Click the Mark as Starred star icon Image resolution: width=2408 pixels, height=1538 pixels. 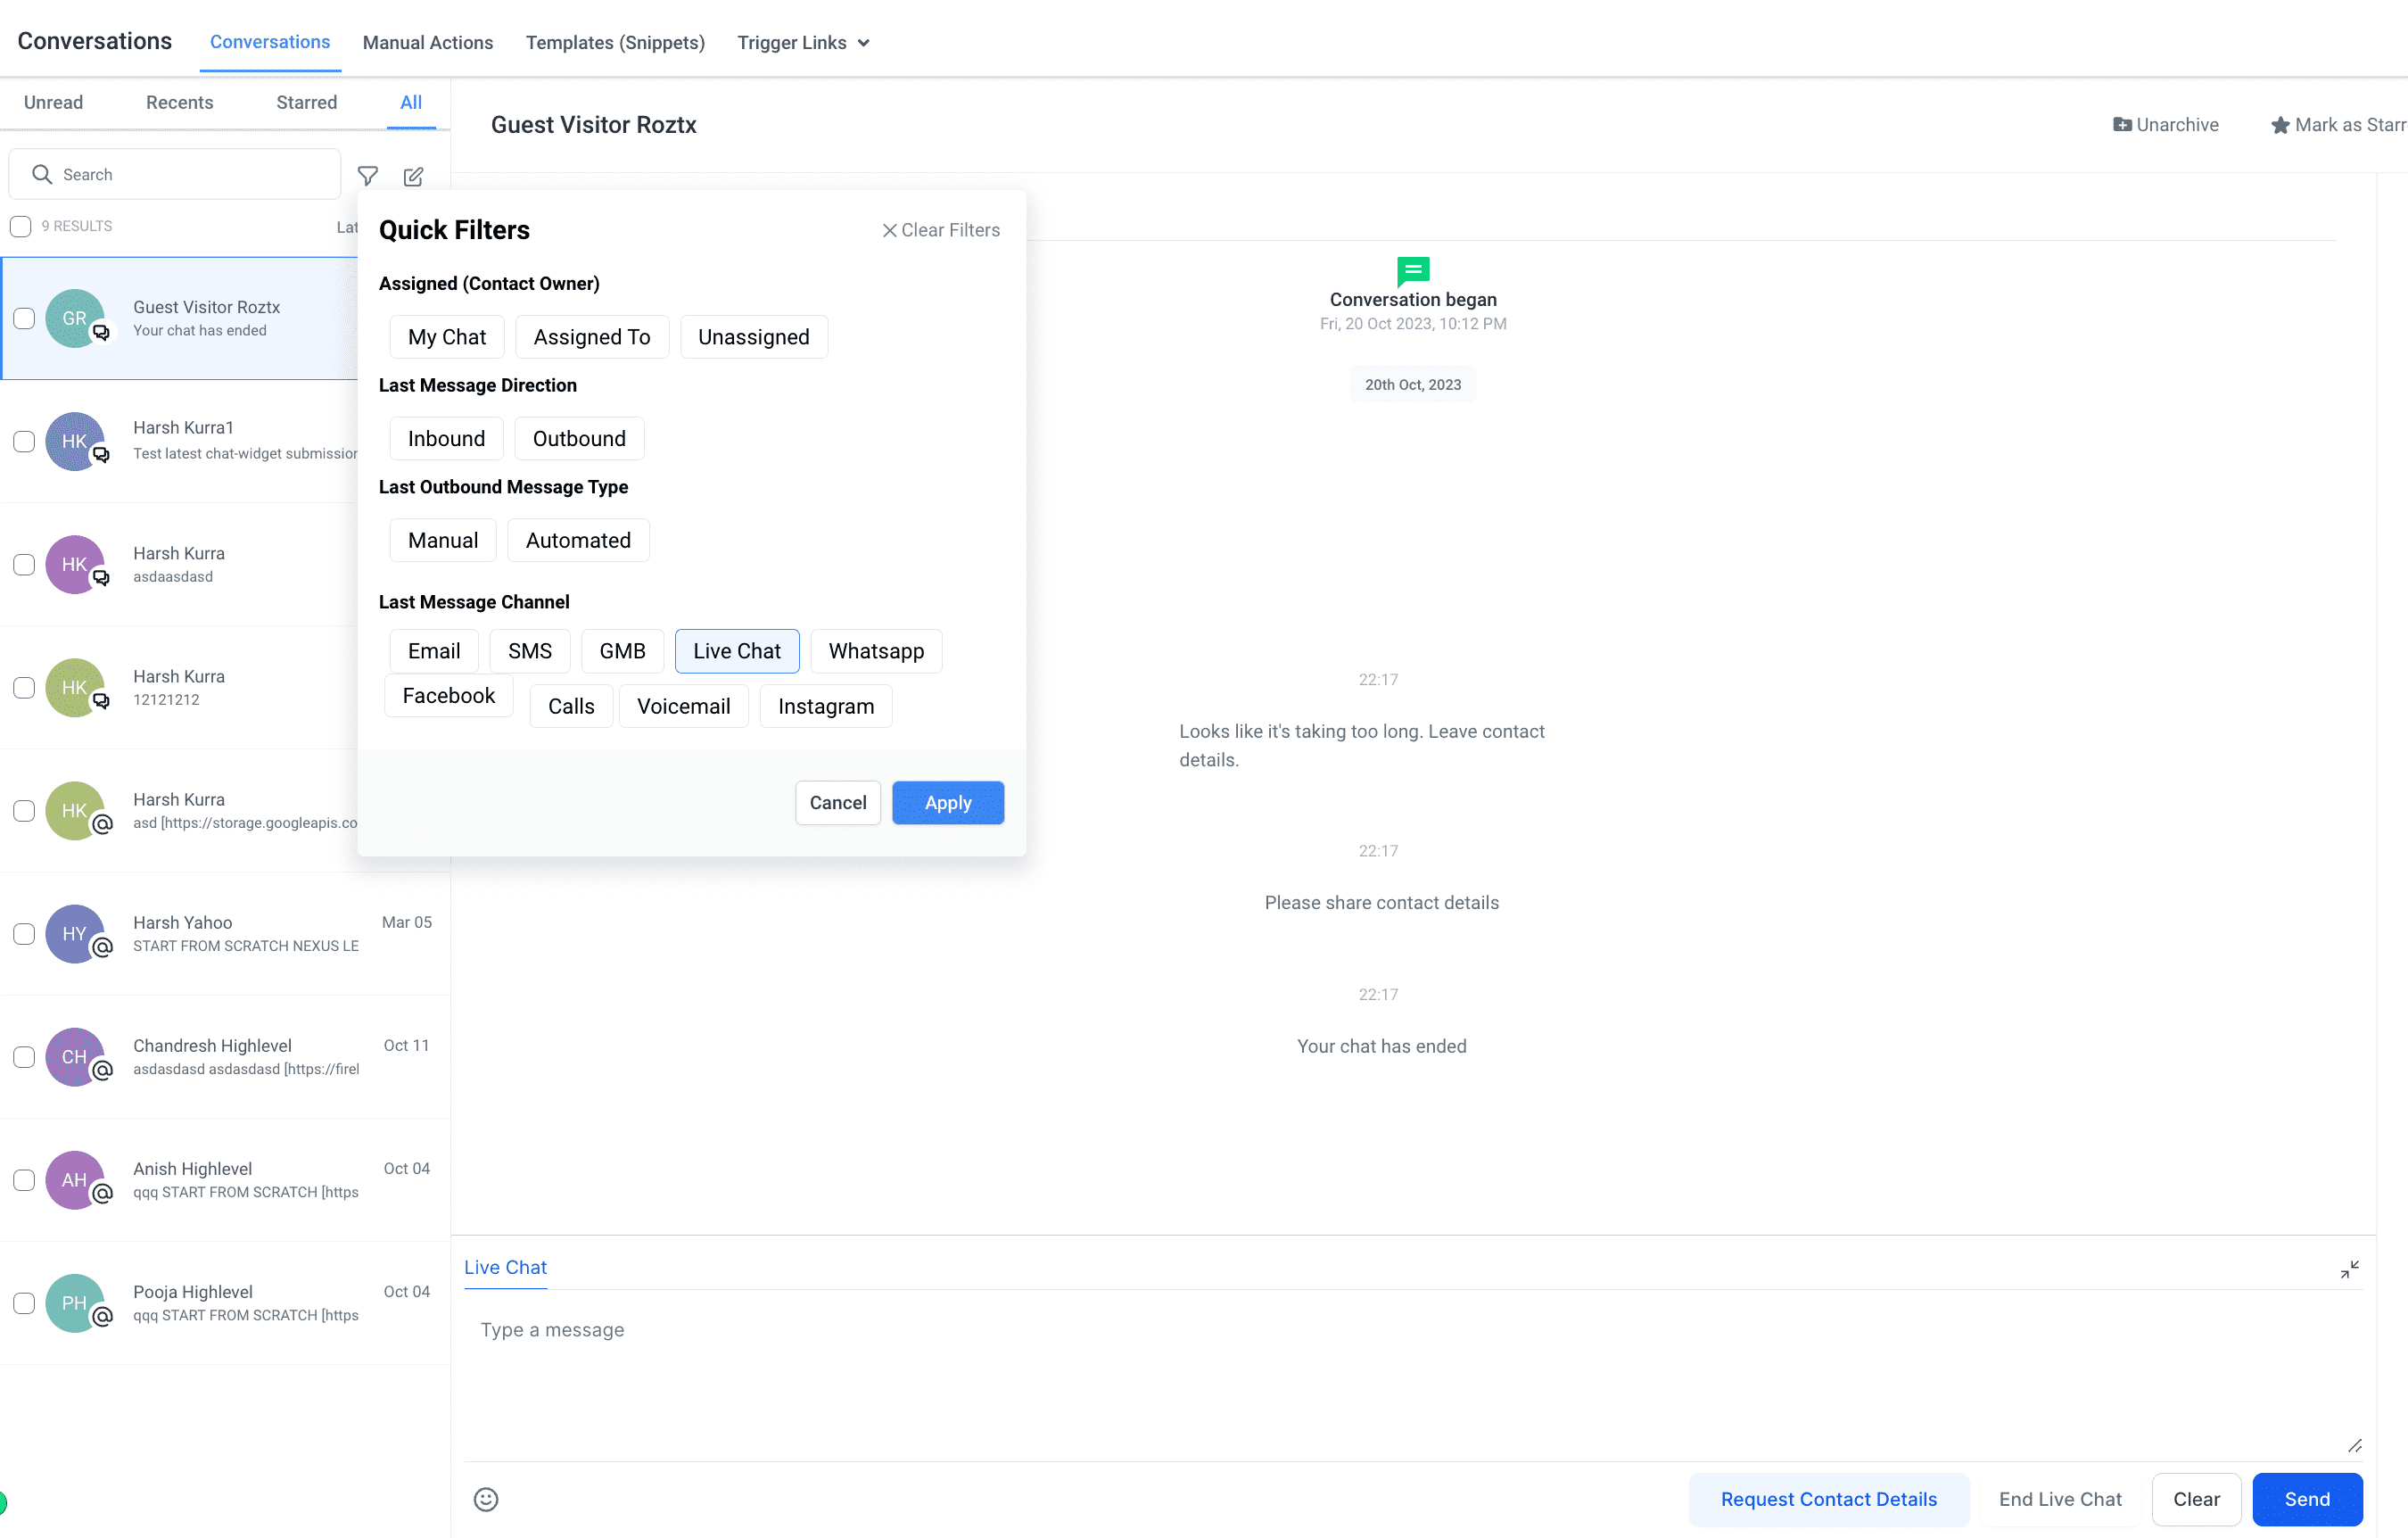click(2279, 125)
